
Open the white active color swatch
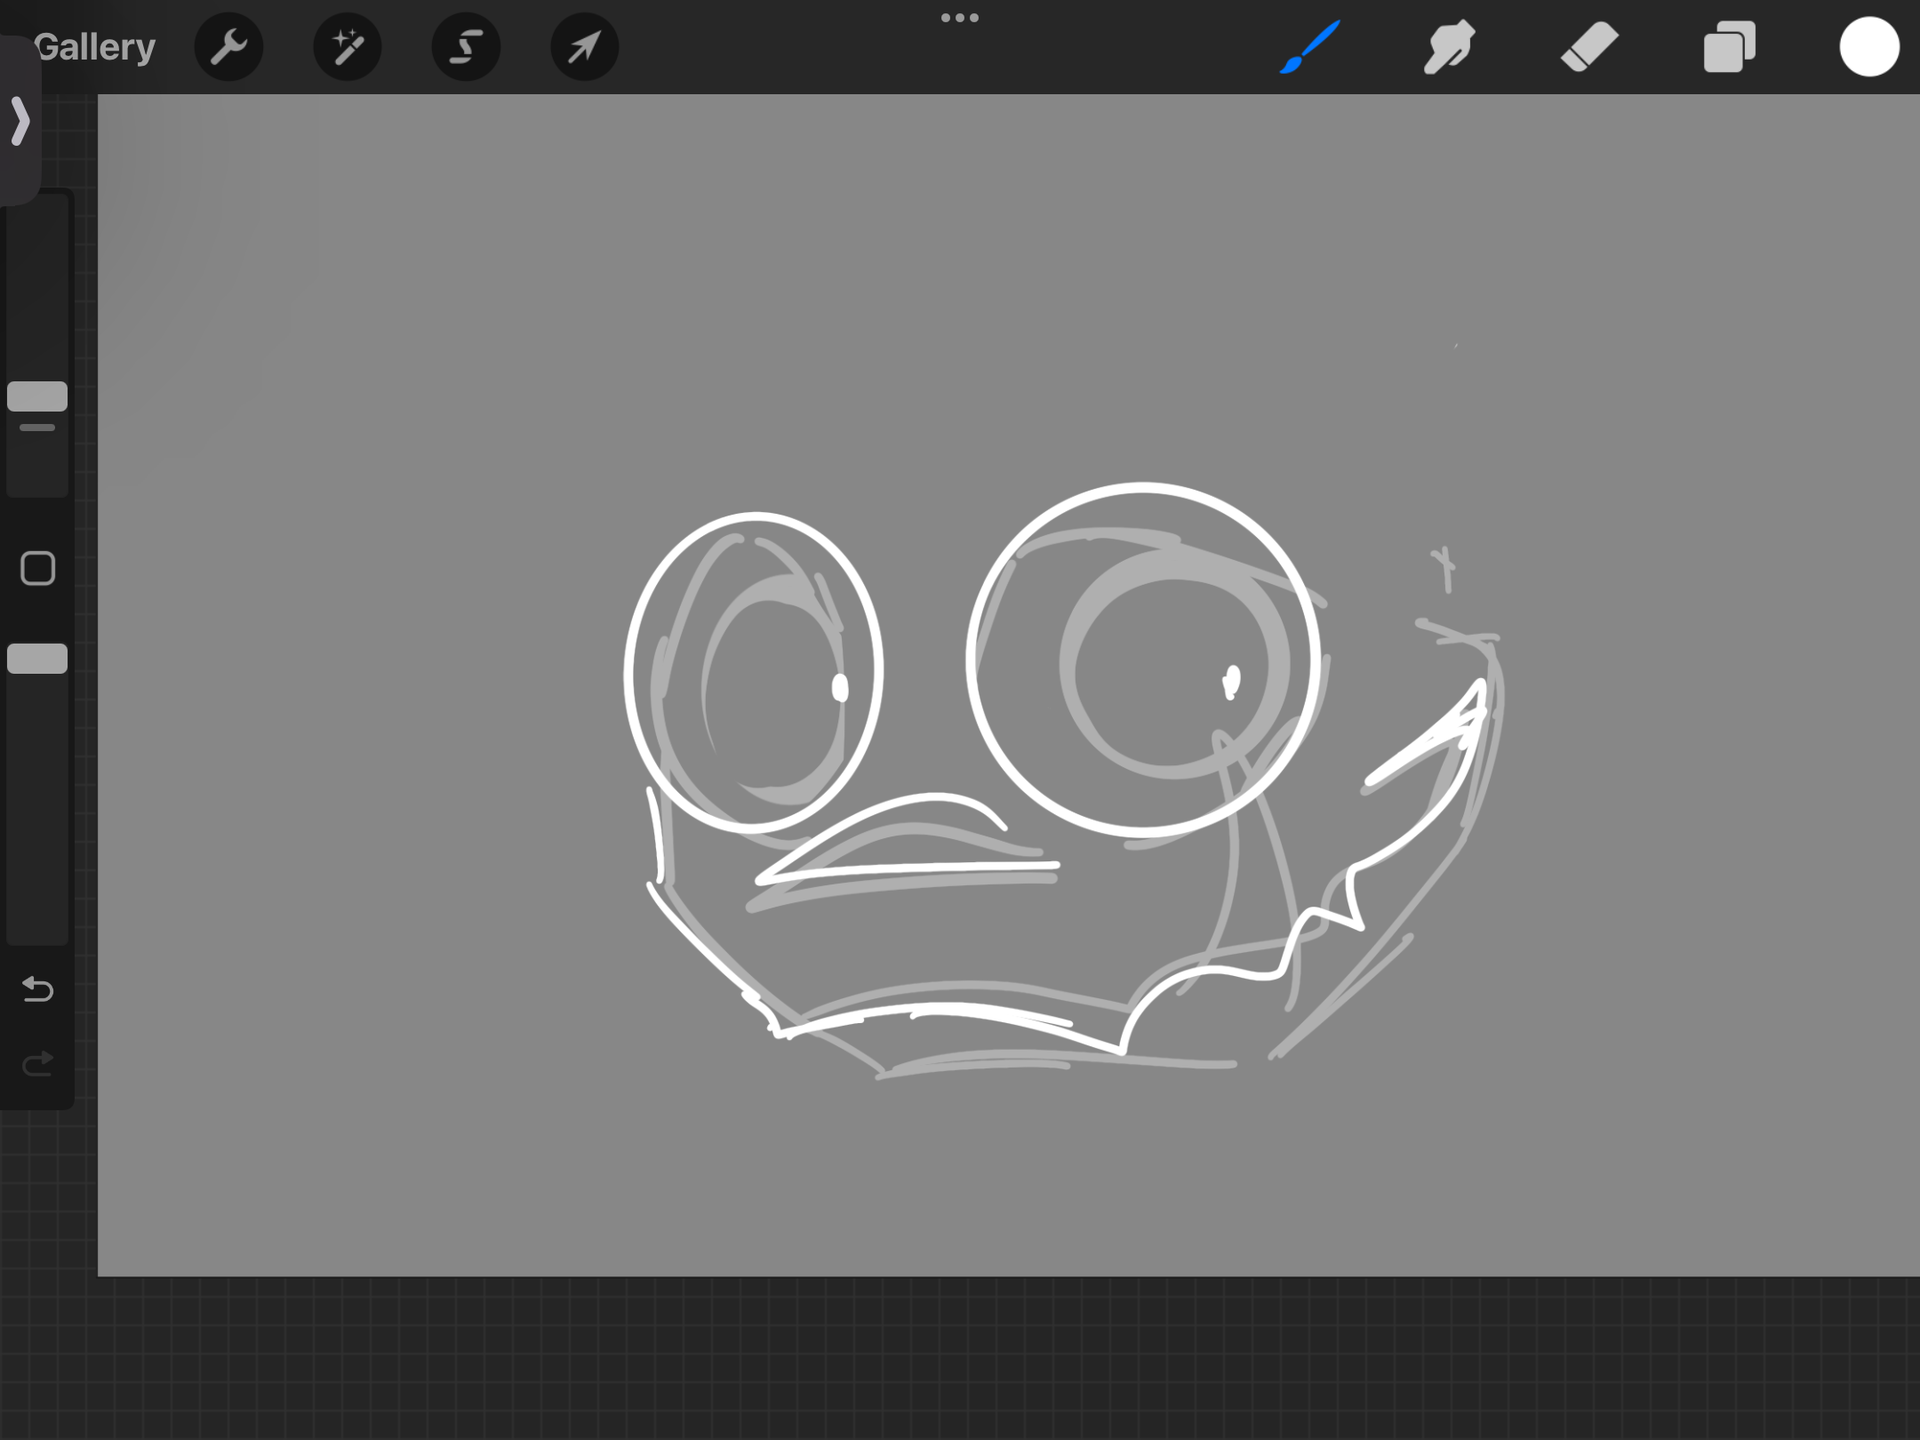point(1869,47)
